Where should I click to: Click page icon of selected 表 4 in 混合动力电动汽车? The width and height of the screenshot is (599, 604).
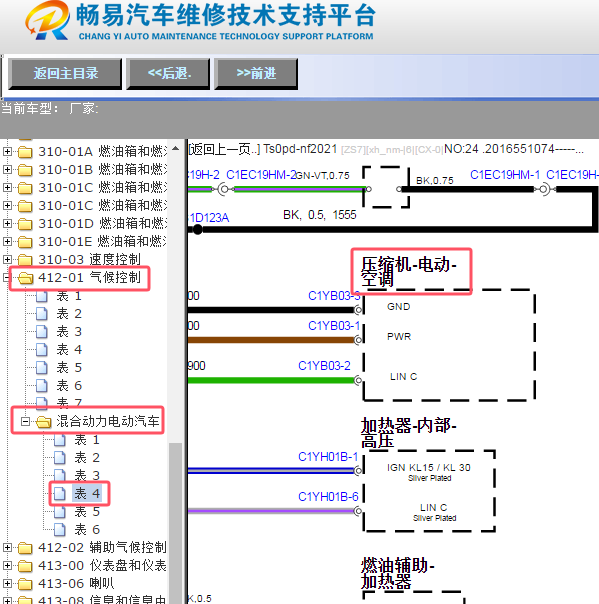coord(60,493)
